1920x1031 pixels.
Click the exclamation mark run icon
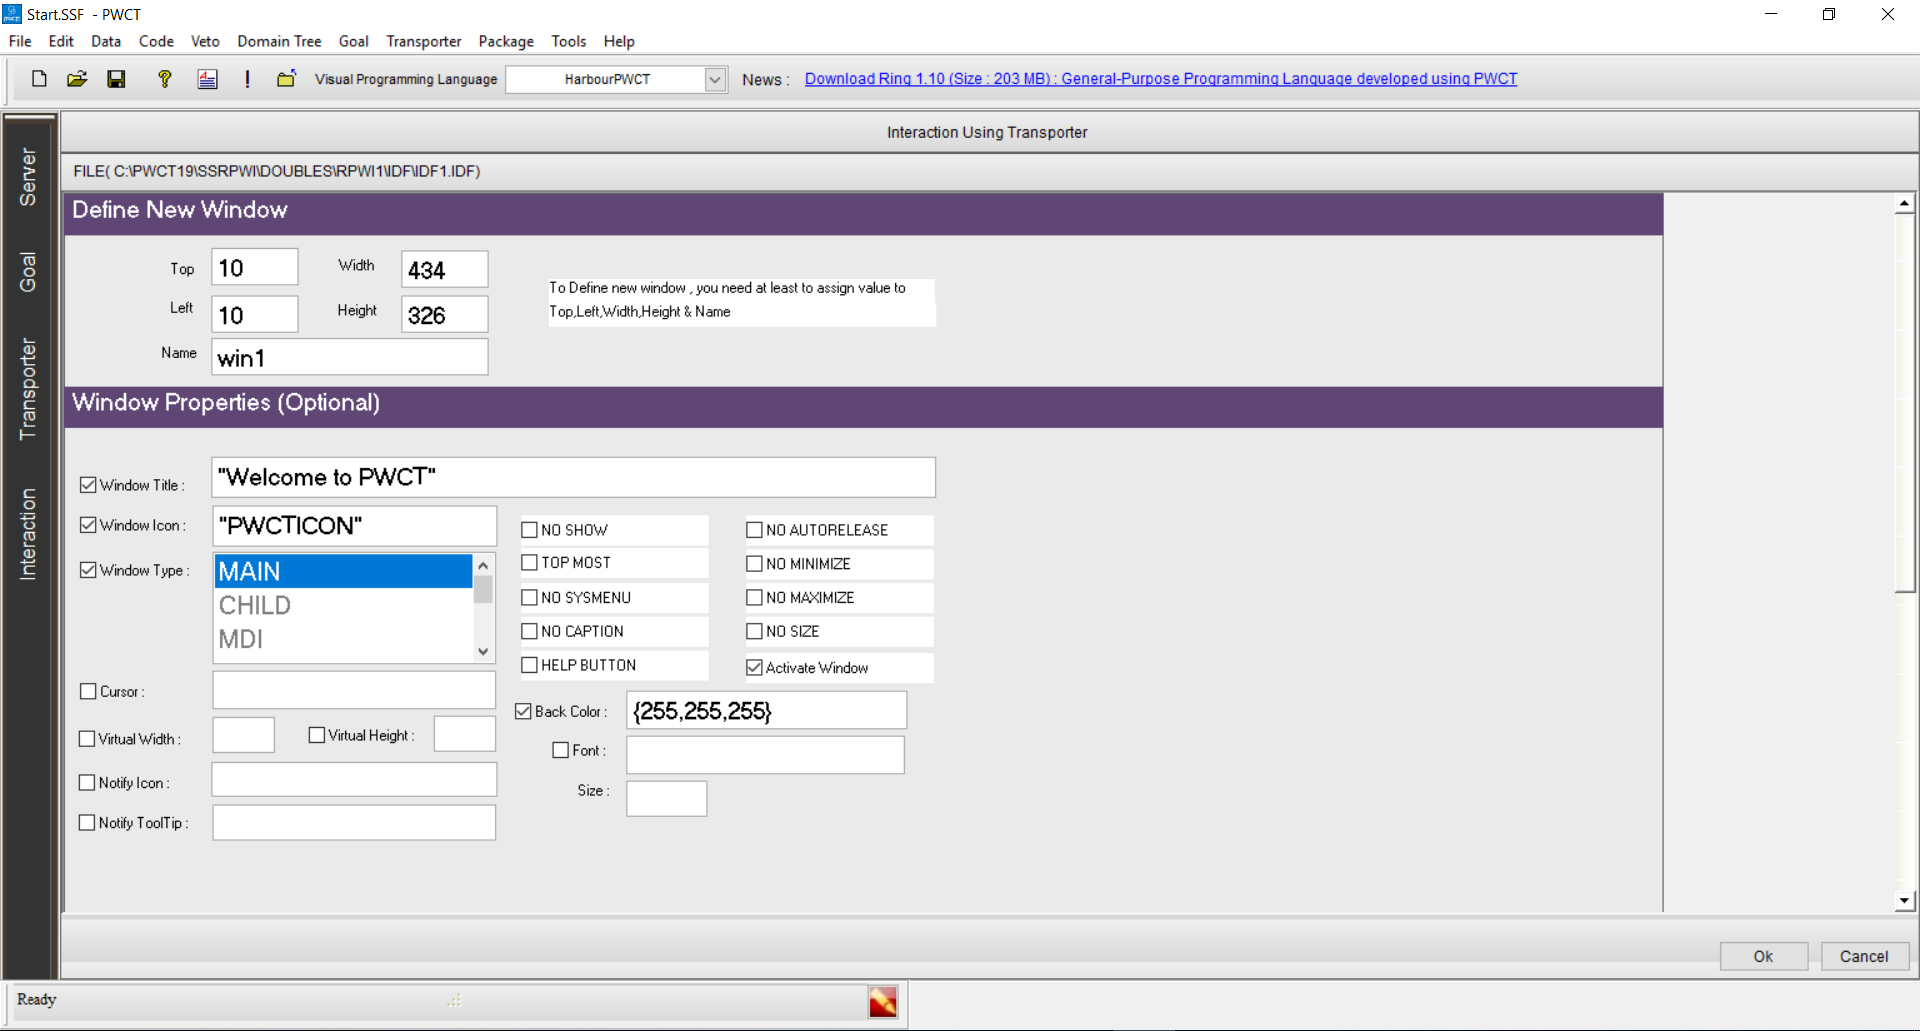point(247,79)
